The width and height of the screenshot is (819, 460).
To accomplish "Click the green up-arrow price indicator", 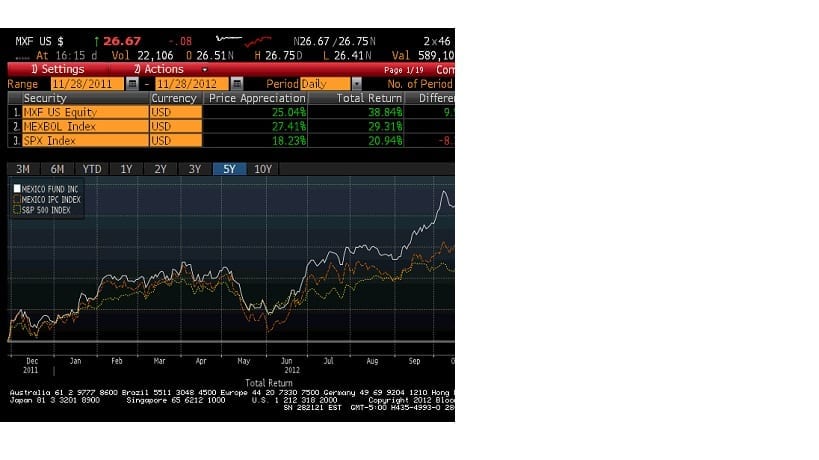I will pos(96,41).
